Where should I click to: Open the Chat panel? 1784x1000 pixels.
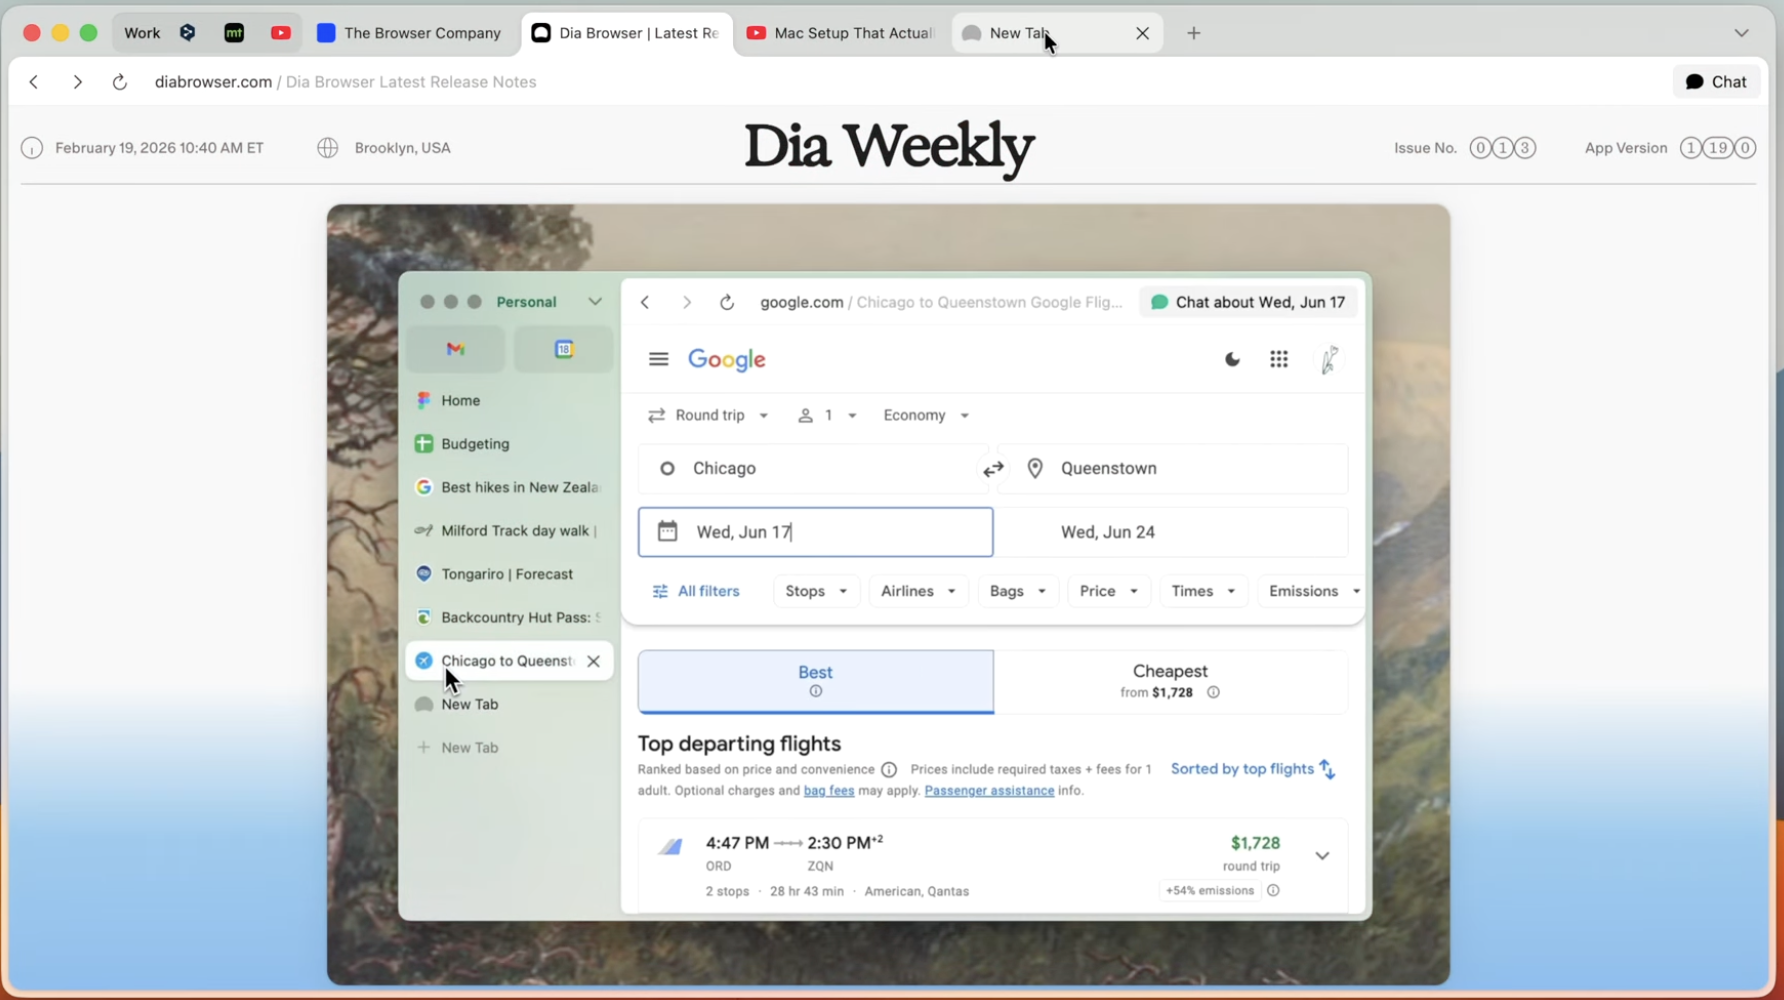coord(1716,82)
